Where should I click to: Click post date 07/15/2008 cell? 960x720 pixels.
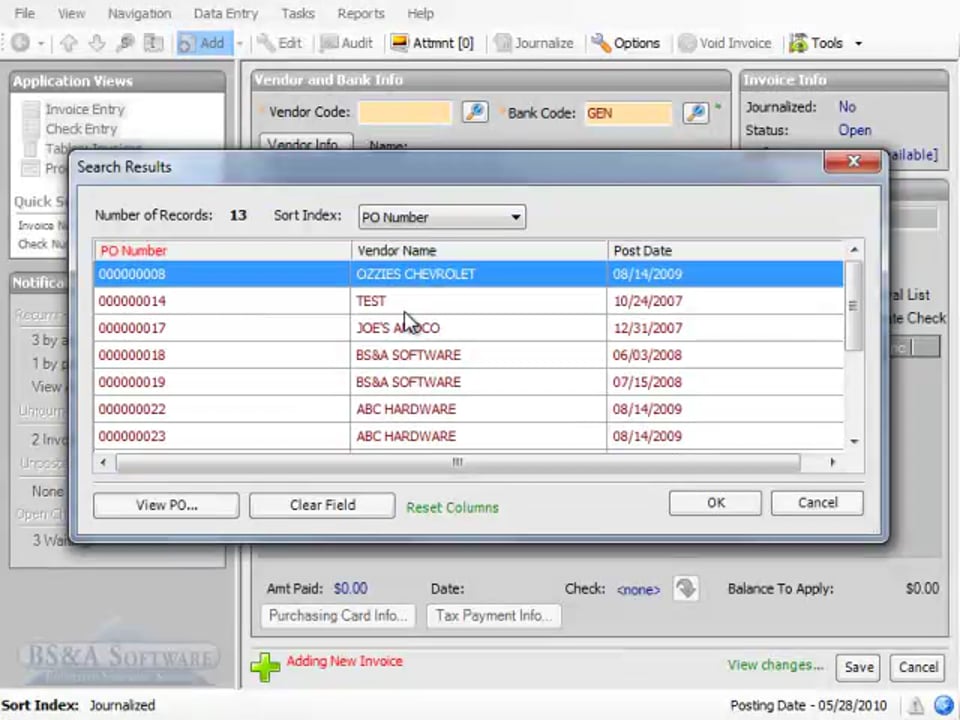coord(726,382)
